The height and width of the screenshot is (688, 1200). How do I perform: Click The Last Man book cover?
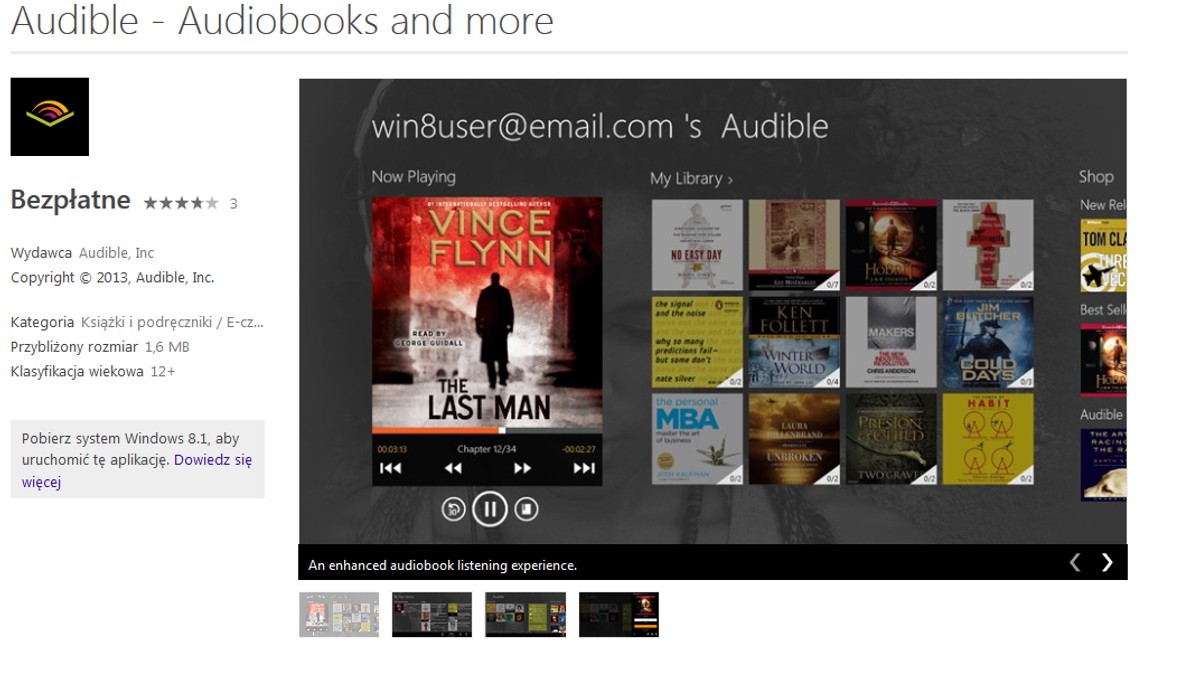pyautogui.click(x=487, y=312)
